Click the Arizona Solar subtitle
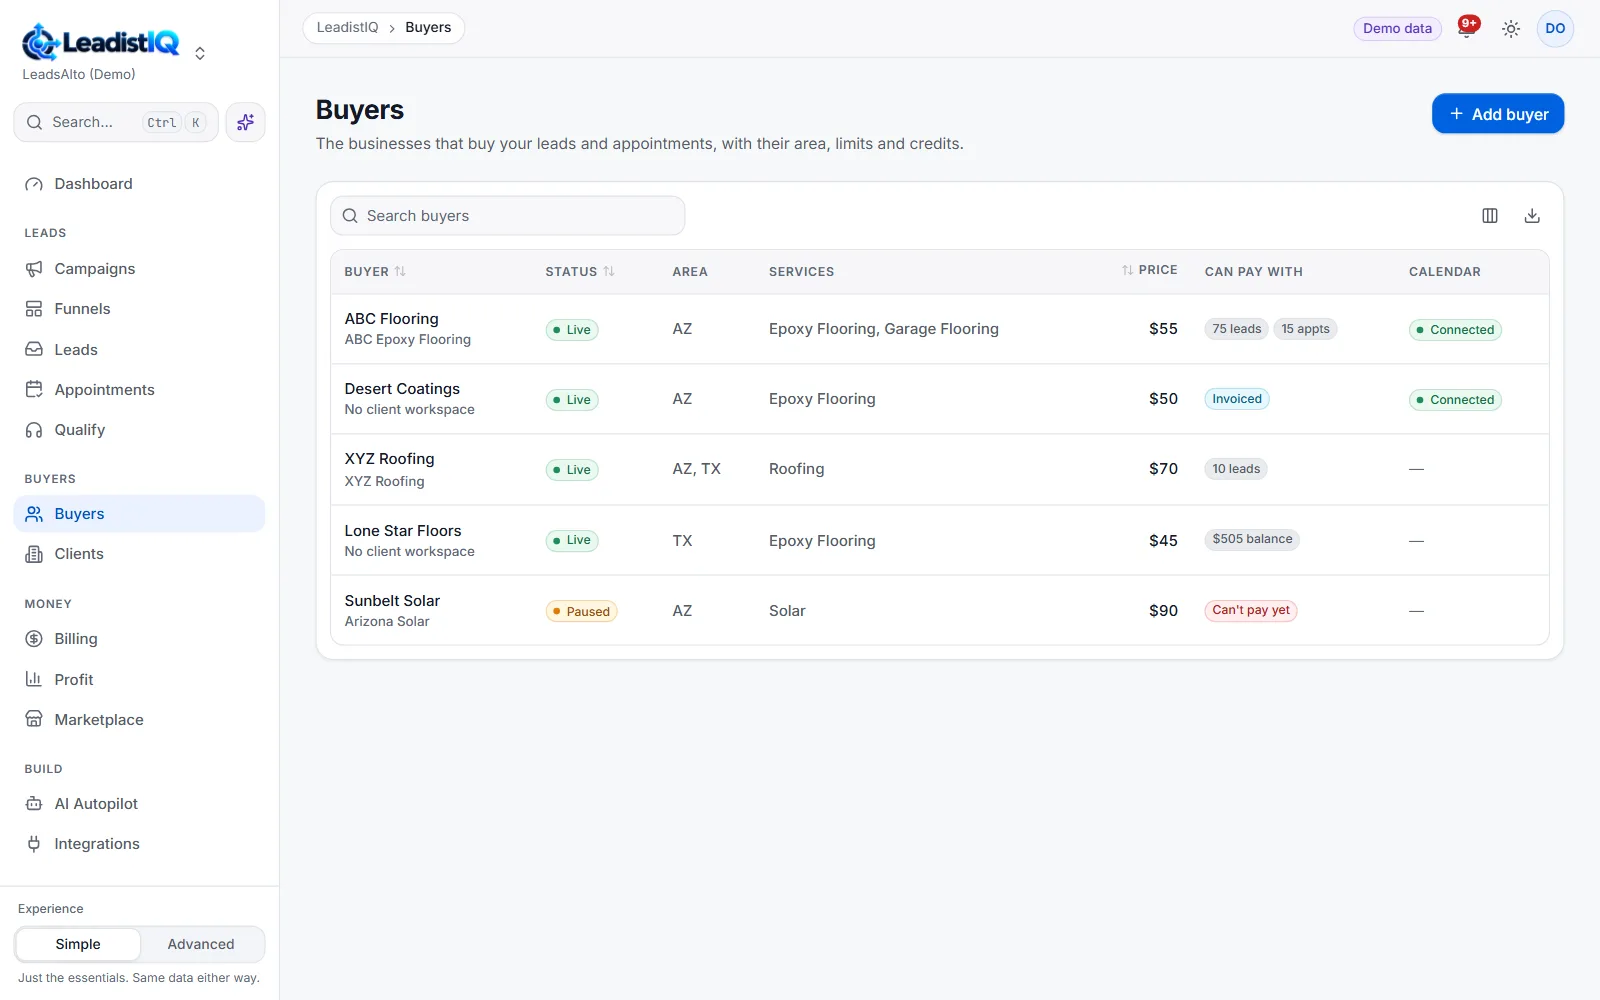 387,622
